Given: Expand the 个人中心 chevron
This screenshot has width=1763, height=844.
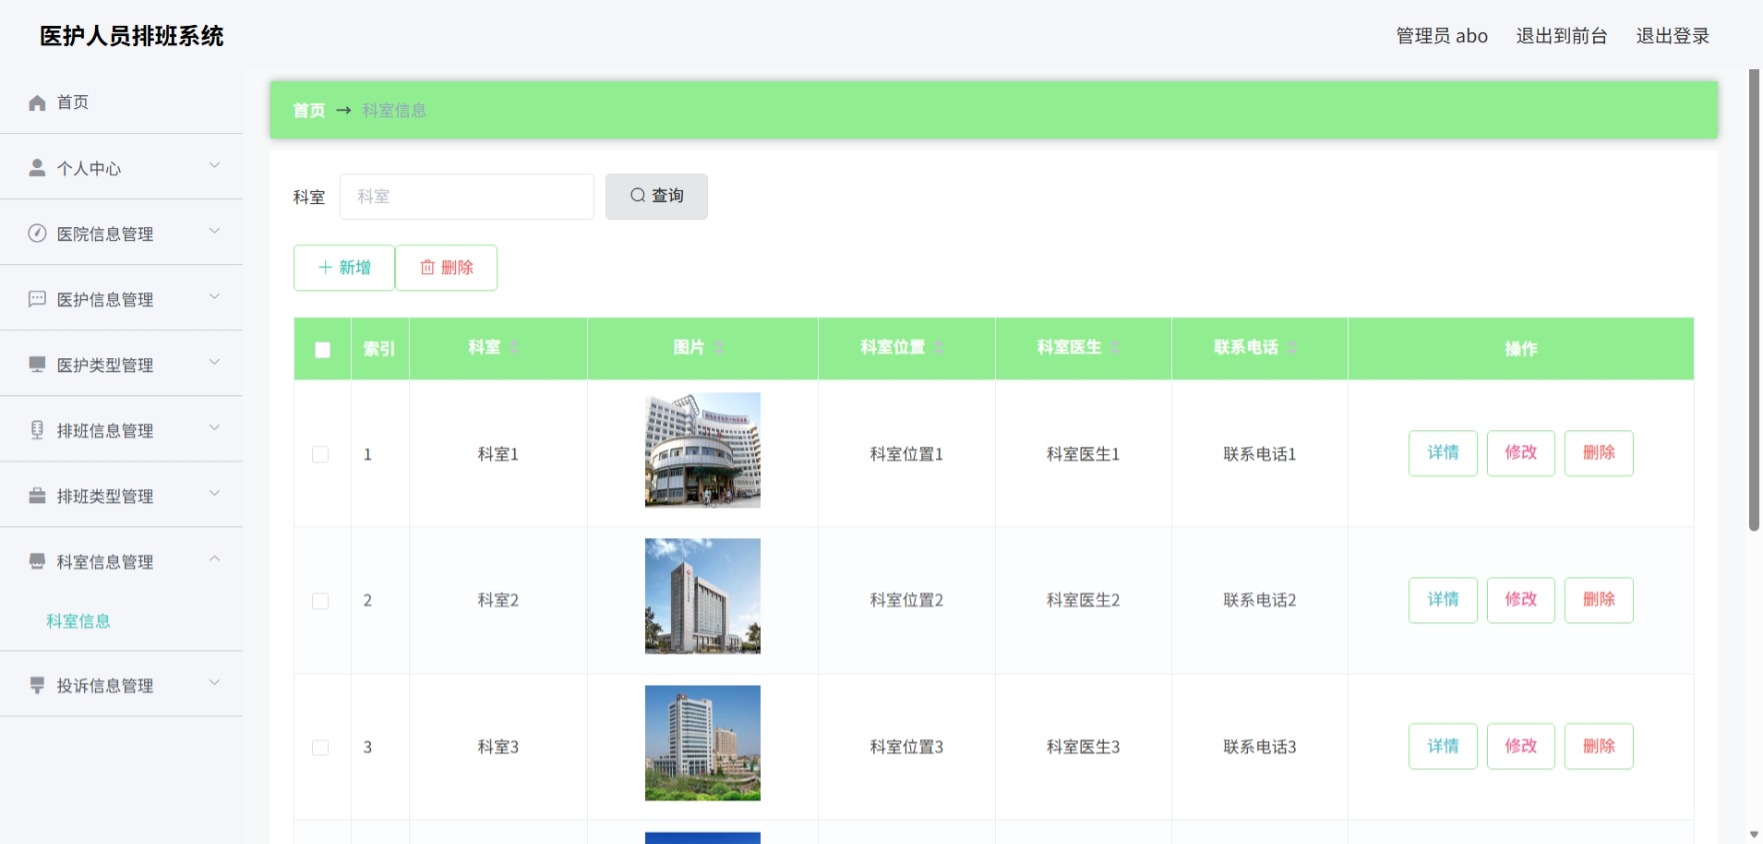Looking at the screenshot, I should click(x=214, y=165).
